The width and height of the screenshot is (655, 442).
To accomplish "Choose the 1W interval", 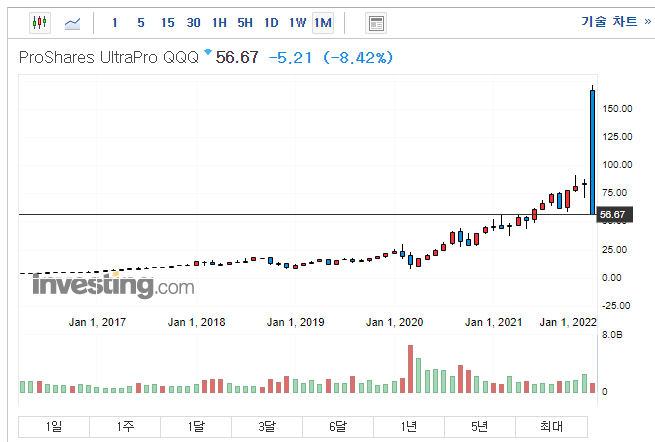I will click(x=297, y=23).
